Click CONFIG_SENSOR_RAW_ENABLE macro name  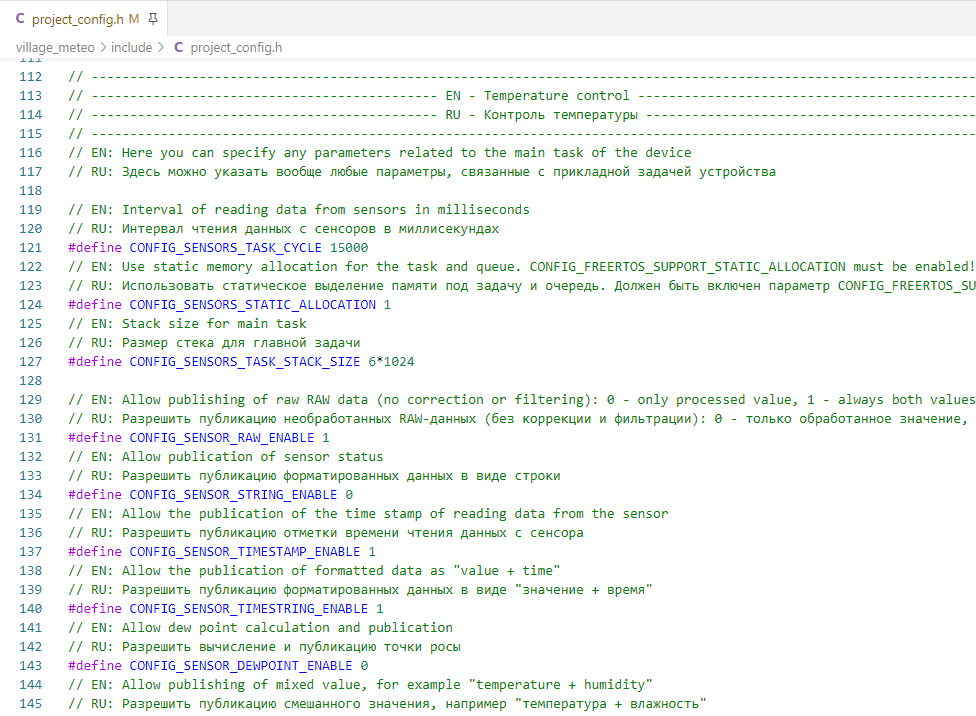point(222,438)
